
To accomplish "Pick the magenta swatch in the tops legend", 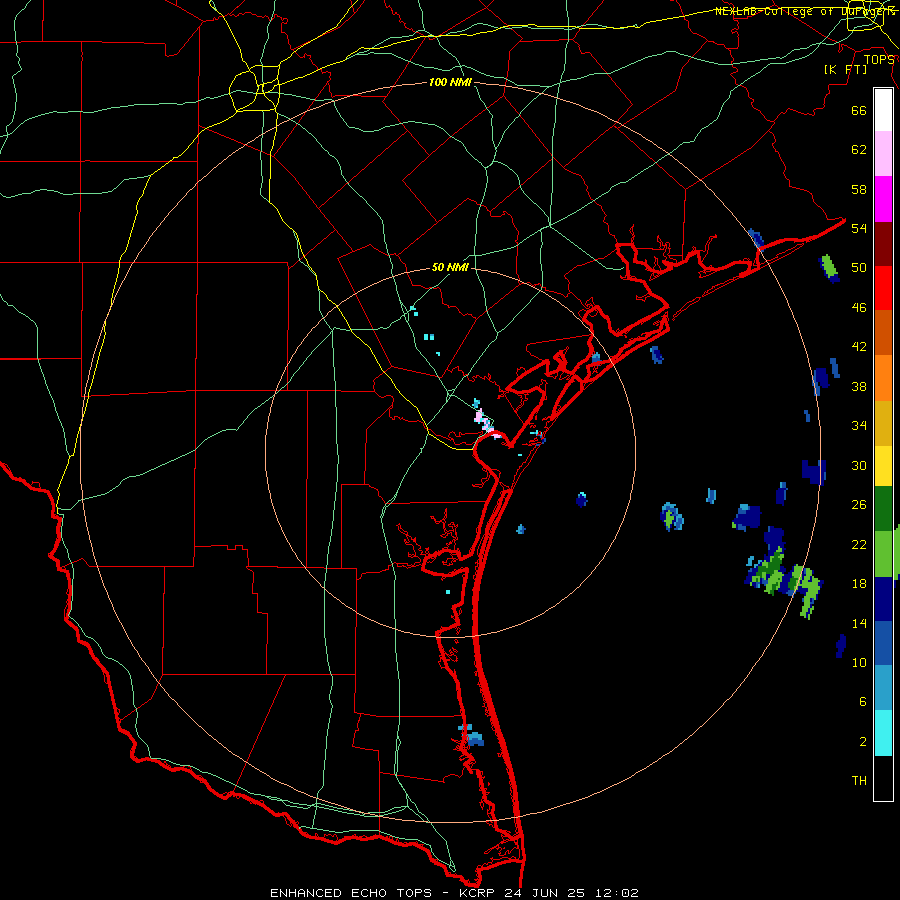I will (x=883, y=199).
